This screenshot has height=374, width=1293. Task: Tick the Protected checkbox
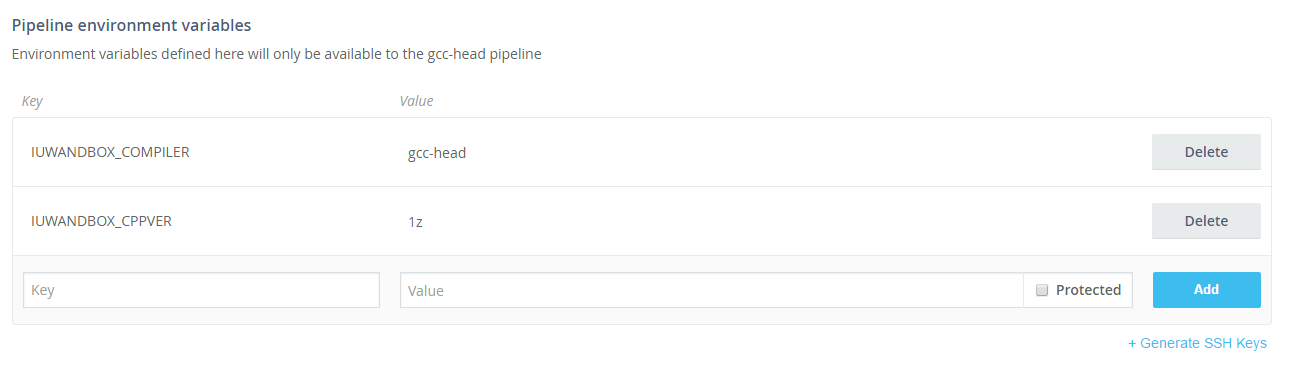click(x=1041, y=290)
